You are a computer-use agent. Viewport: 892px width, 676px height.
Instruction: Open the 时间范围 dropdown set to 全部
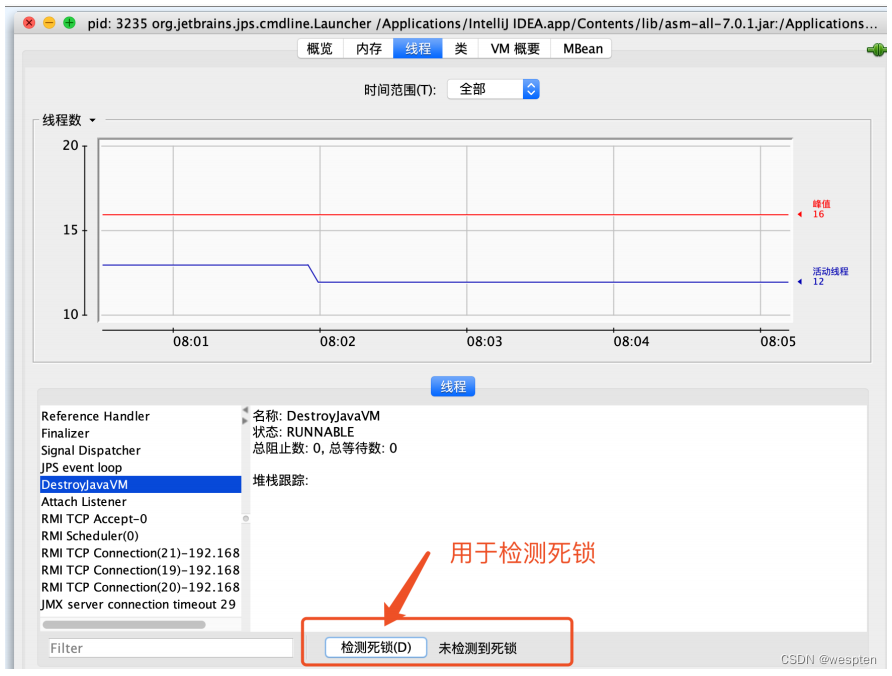coord(493,89)
